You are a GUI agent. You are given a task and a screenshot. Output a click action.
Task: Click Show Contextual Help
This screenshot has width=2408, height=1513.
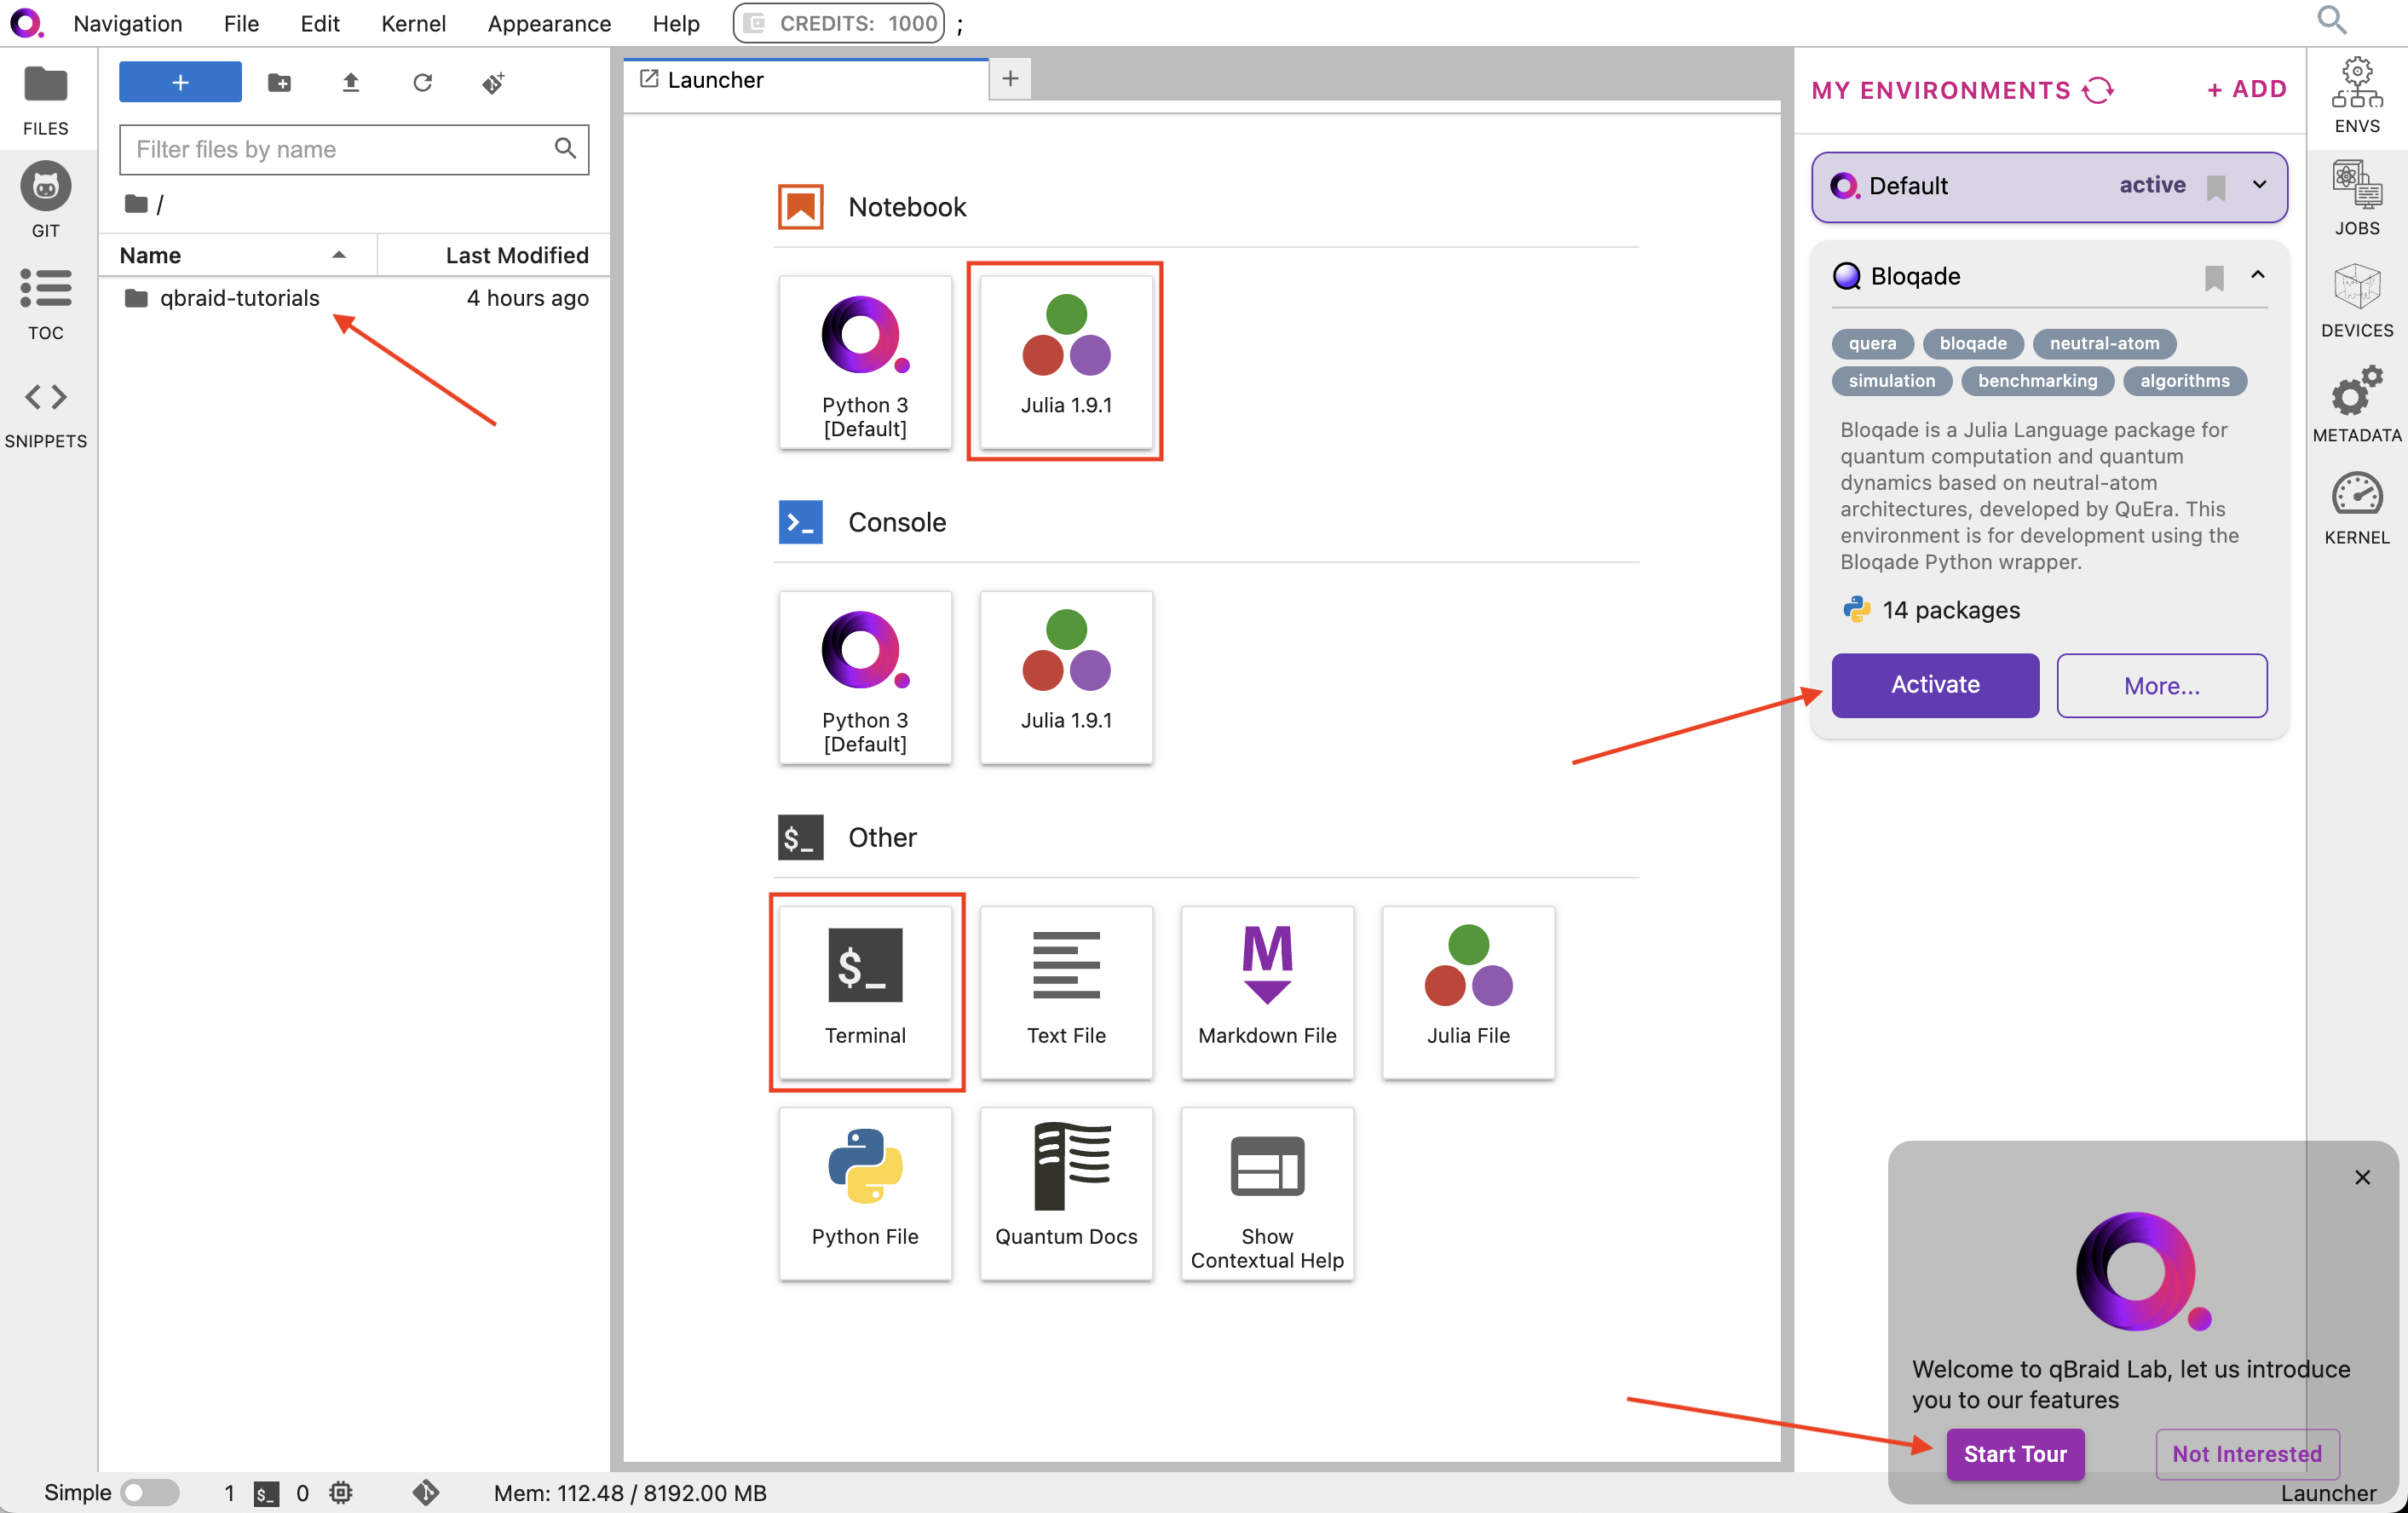click(1267, 1194)
